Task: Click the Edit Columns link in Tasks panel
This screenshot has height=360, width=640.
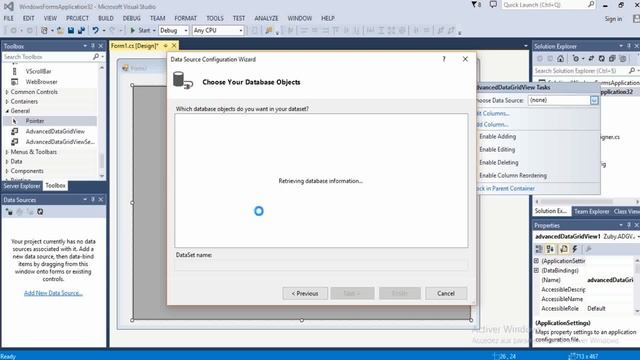Action: [493, 113]
